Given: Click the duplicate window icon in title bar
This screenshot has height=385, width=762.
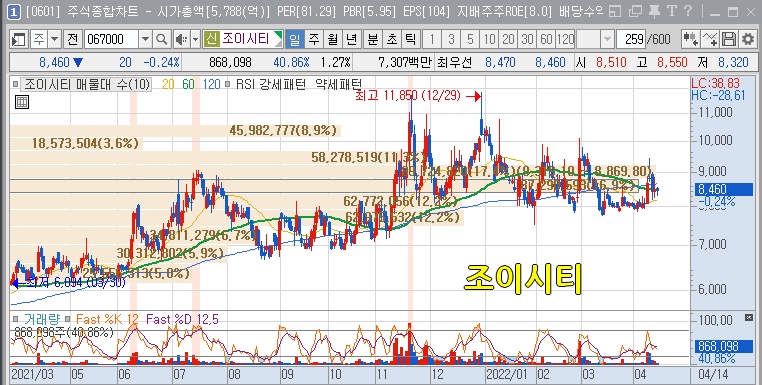Looking at the screenshot, I should [635, 12].
